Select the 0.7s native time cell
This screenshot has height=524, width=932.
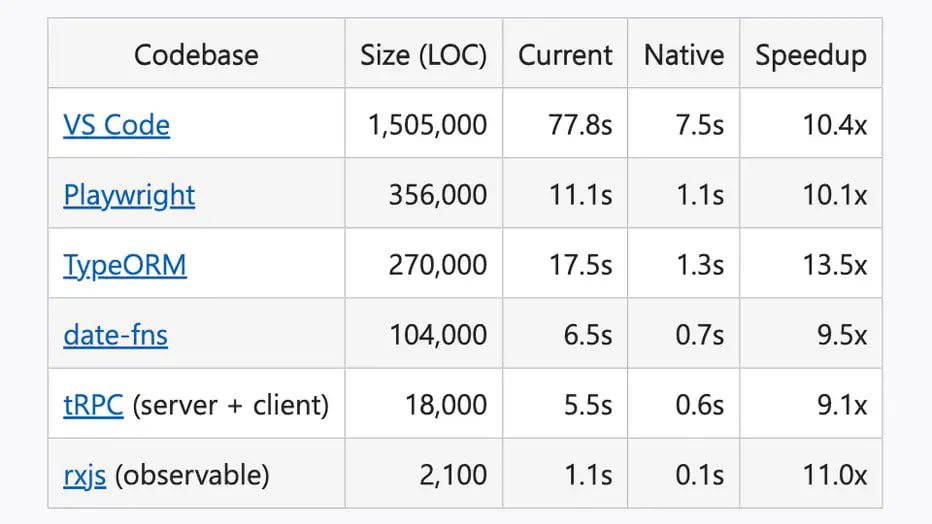click(x=684, y=334)
